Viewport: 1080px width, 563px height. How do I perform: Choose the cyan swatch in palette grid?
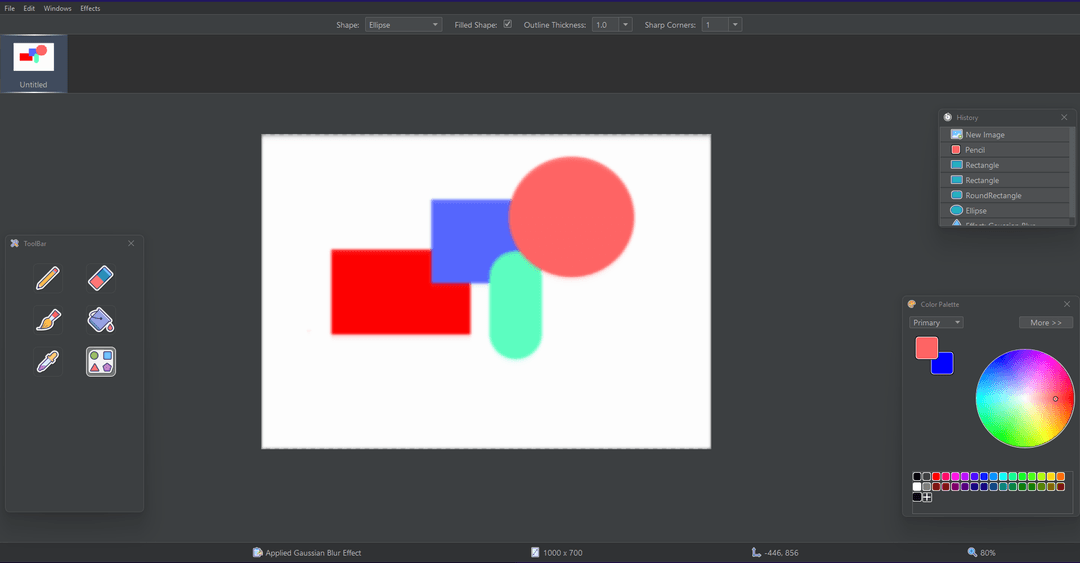(x=1004, y=476)
